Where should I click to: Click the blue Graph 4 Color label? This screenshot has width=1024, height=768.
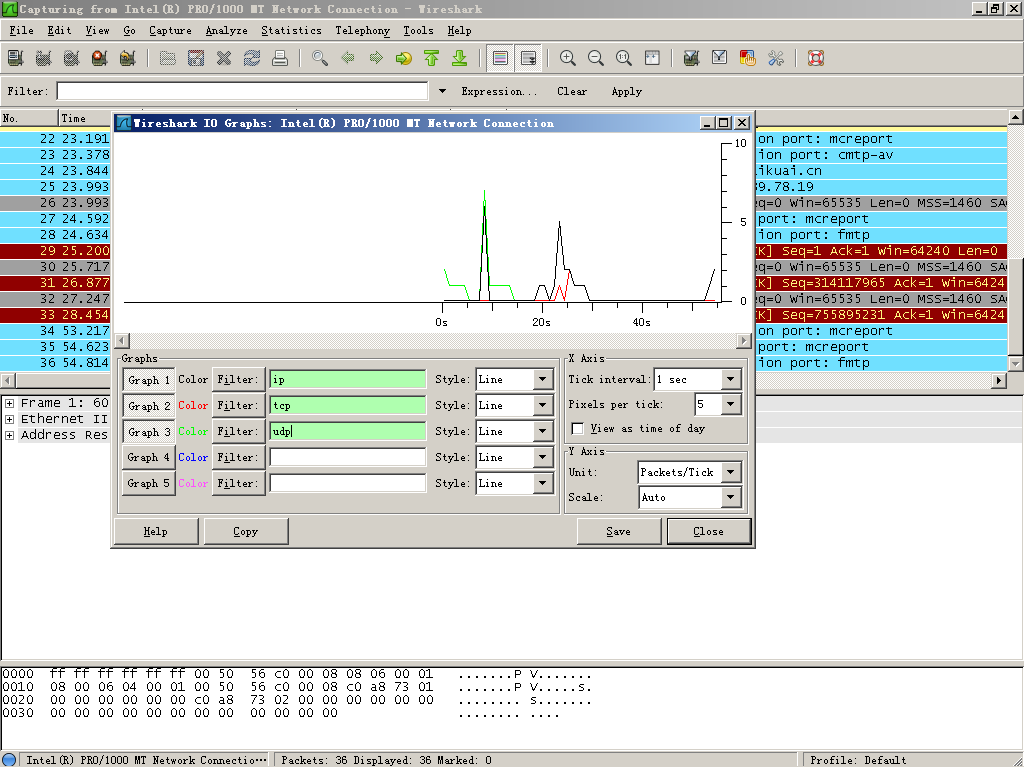point(193,457)
